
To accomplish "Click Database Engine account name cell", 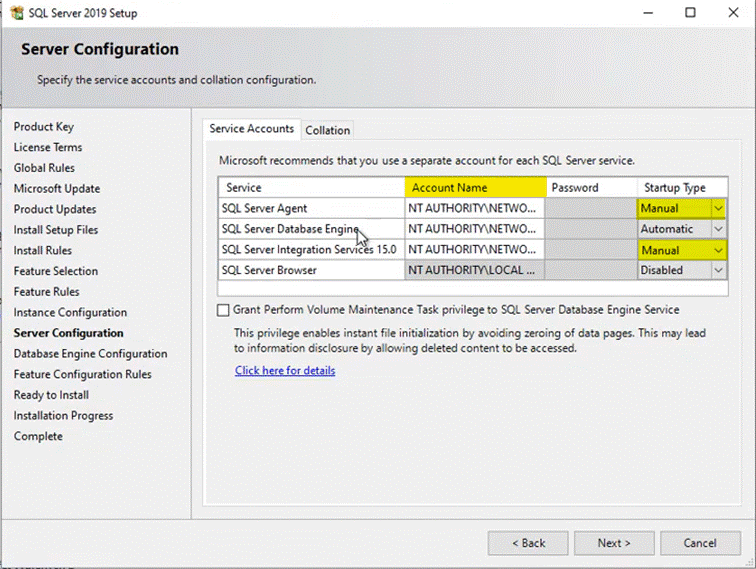I will point(474,229).
